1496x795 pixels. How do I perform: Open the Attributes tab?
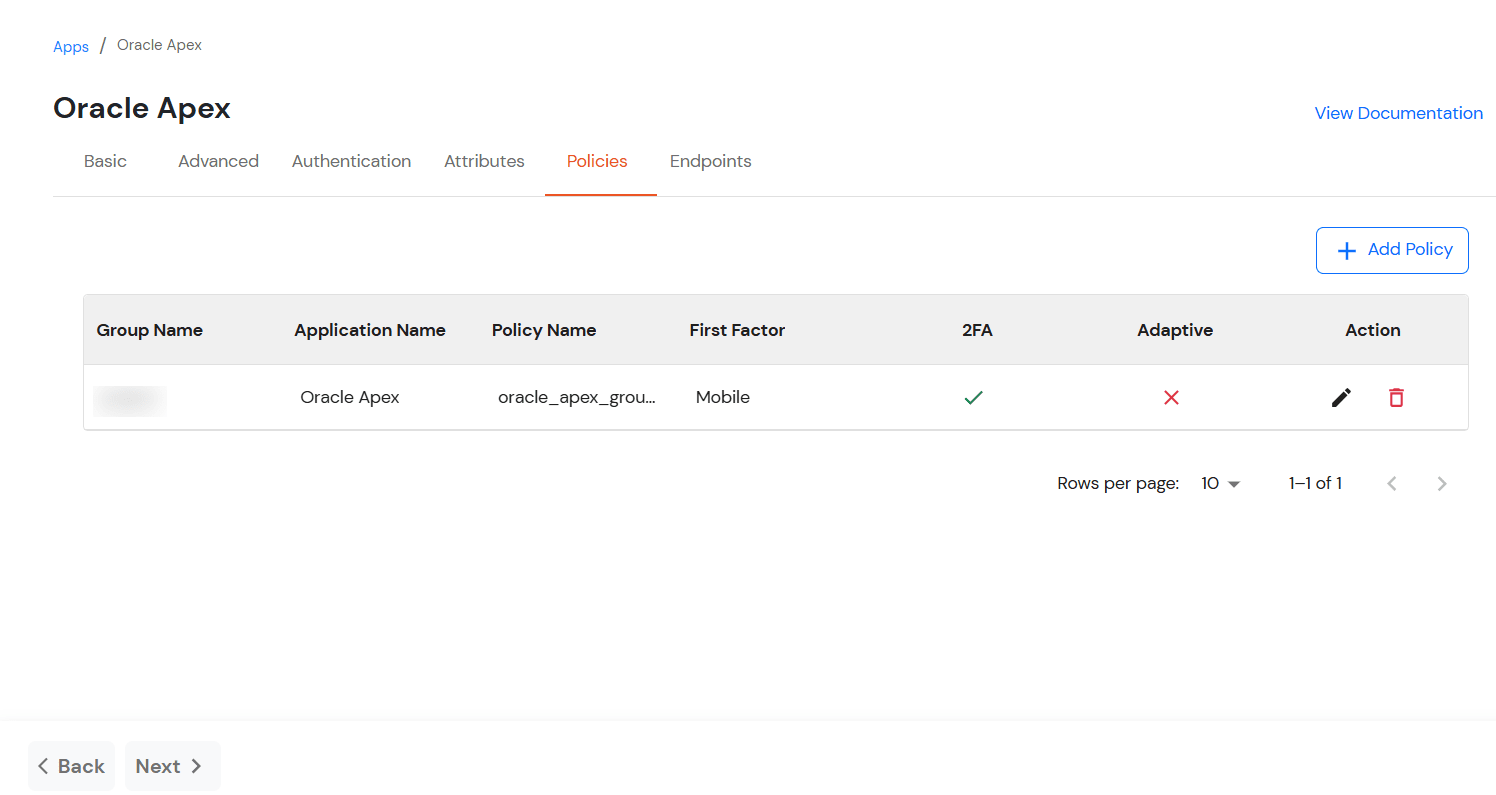(x=484, y=161)
